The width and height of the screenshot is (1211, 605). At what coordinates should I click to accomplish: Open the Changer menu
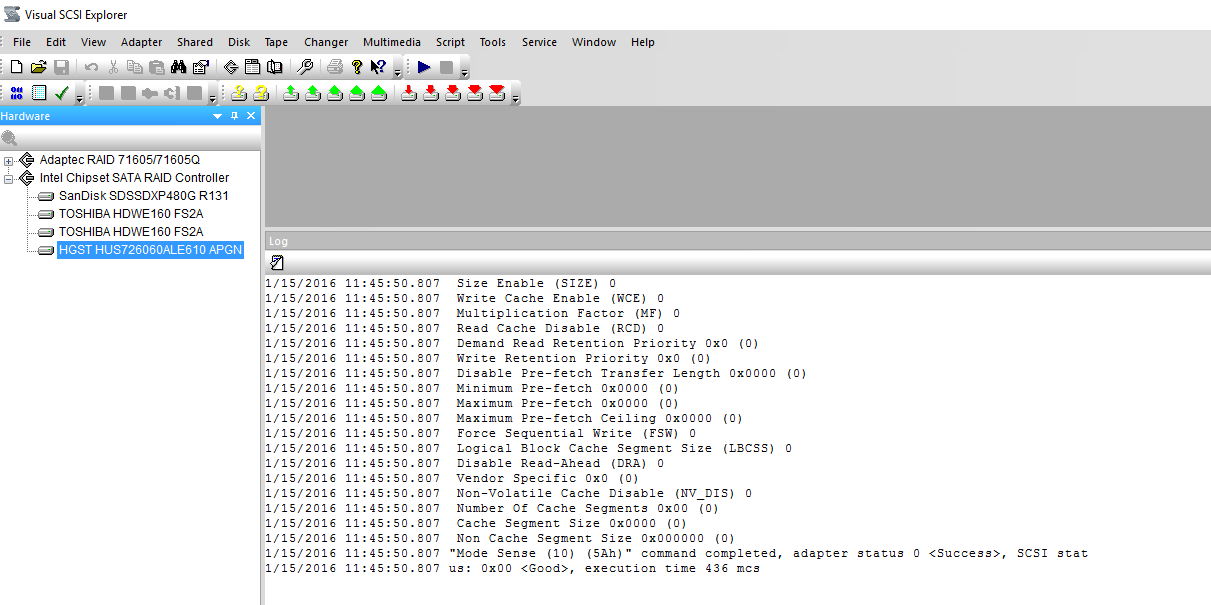[x=326, y=42]
